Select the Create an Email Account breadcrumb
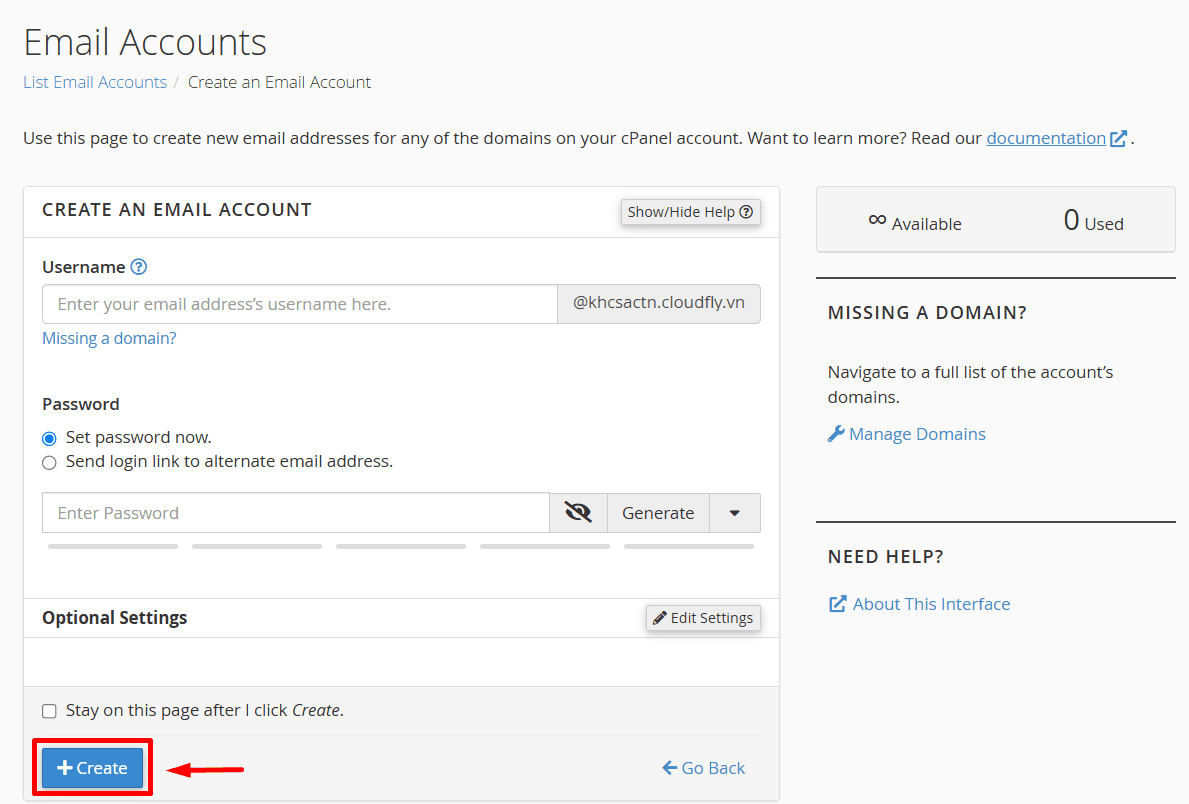1189x804 pixels. point(279,82)
